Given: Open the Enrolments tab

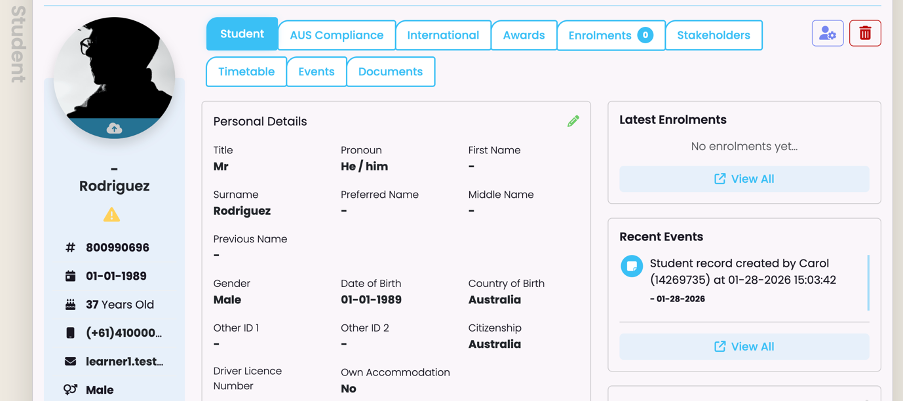Looking at the screenshot, I should [x=610, y=35].
